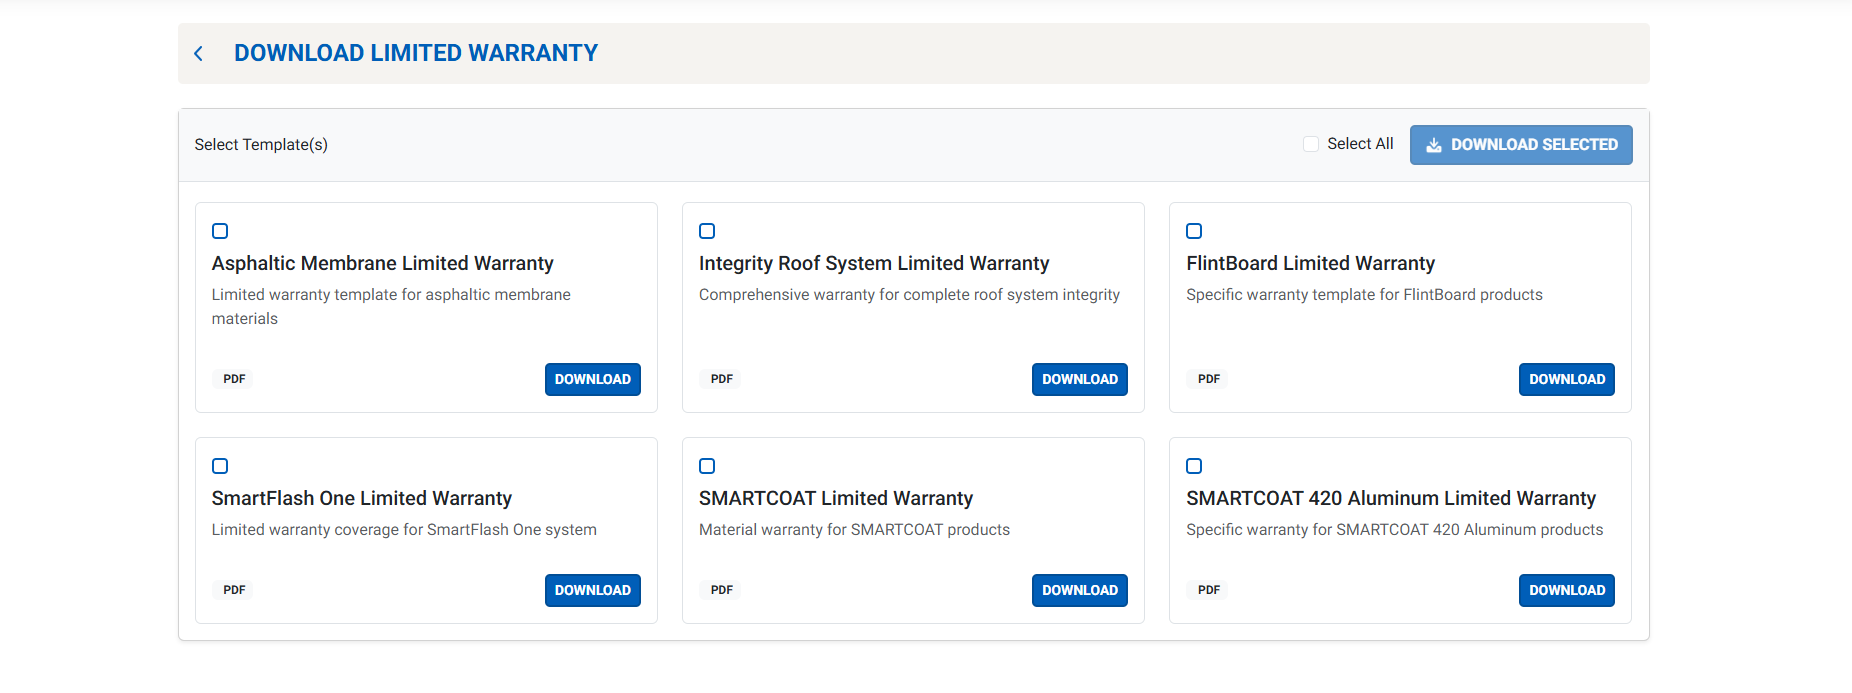This screenshot has width=1852, height=693.
Task: Click the Select Template(s) label
Action: (x=261, y=145)
